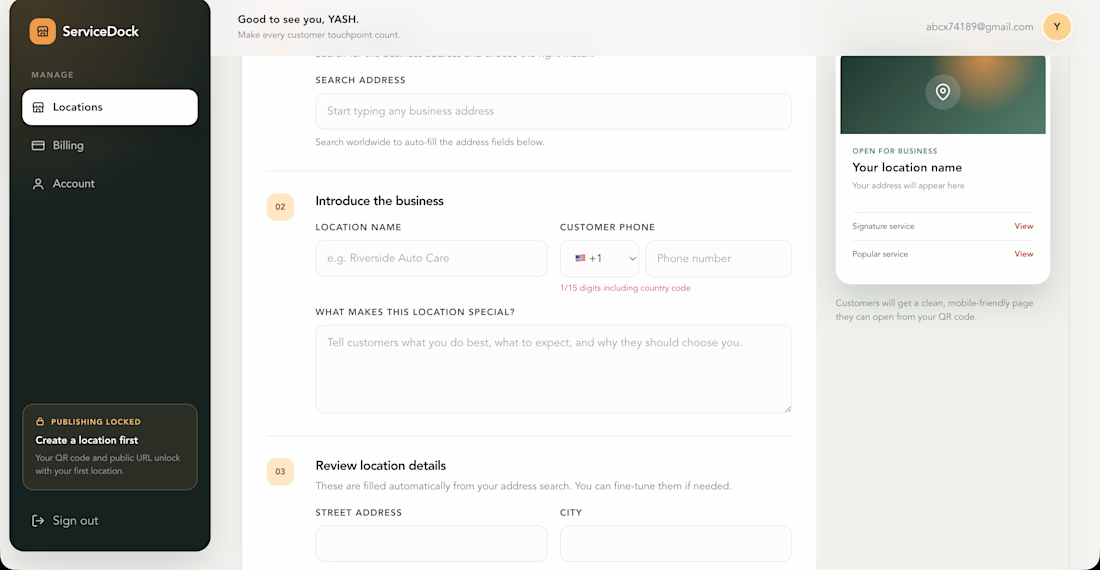The image size is (1100, 570).
Task: Focus the Street Address input field
Action: click(x=431, y=543)
